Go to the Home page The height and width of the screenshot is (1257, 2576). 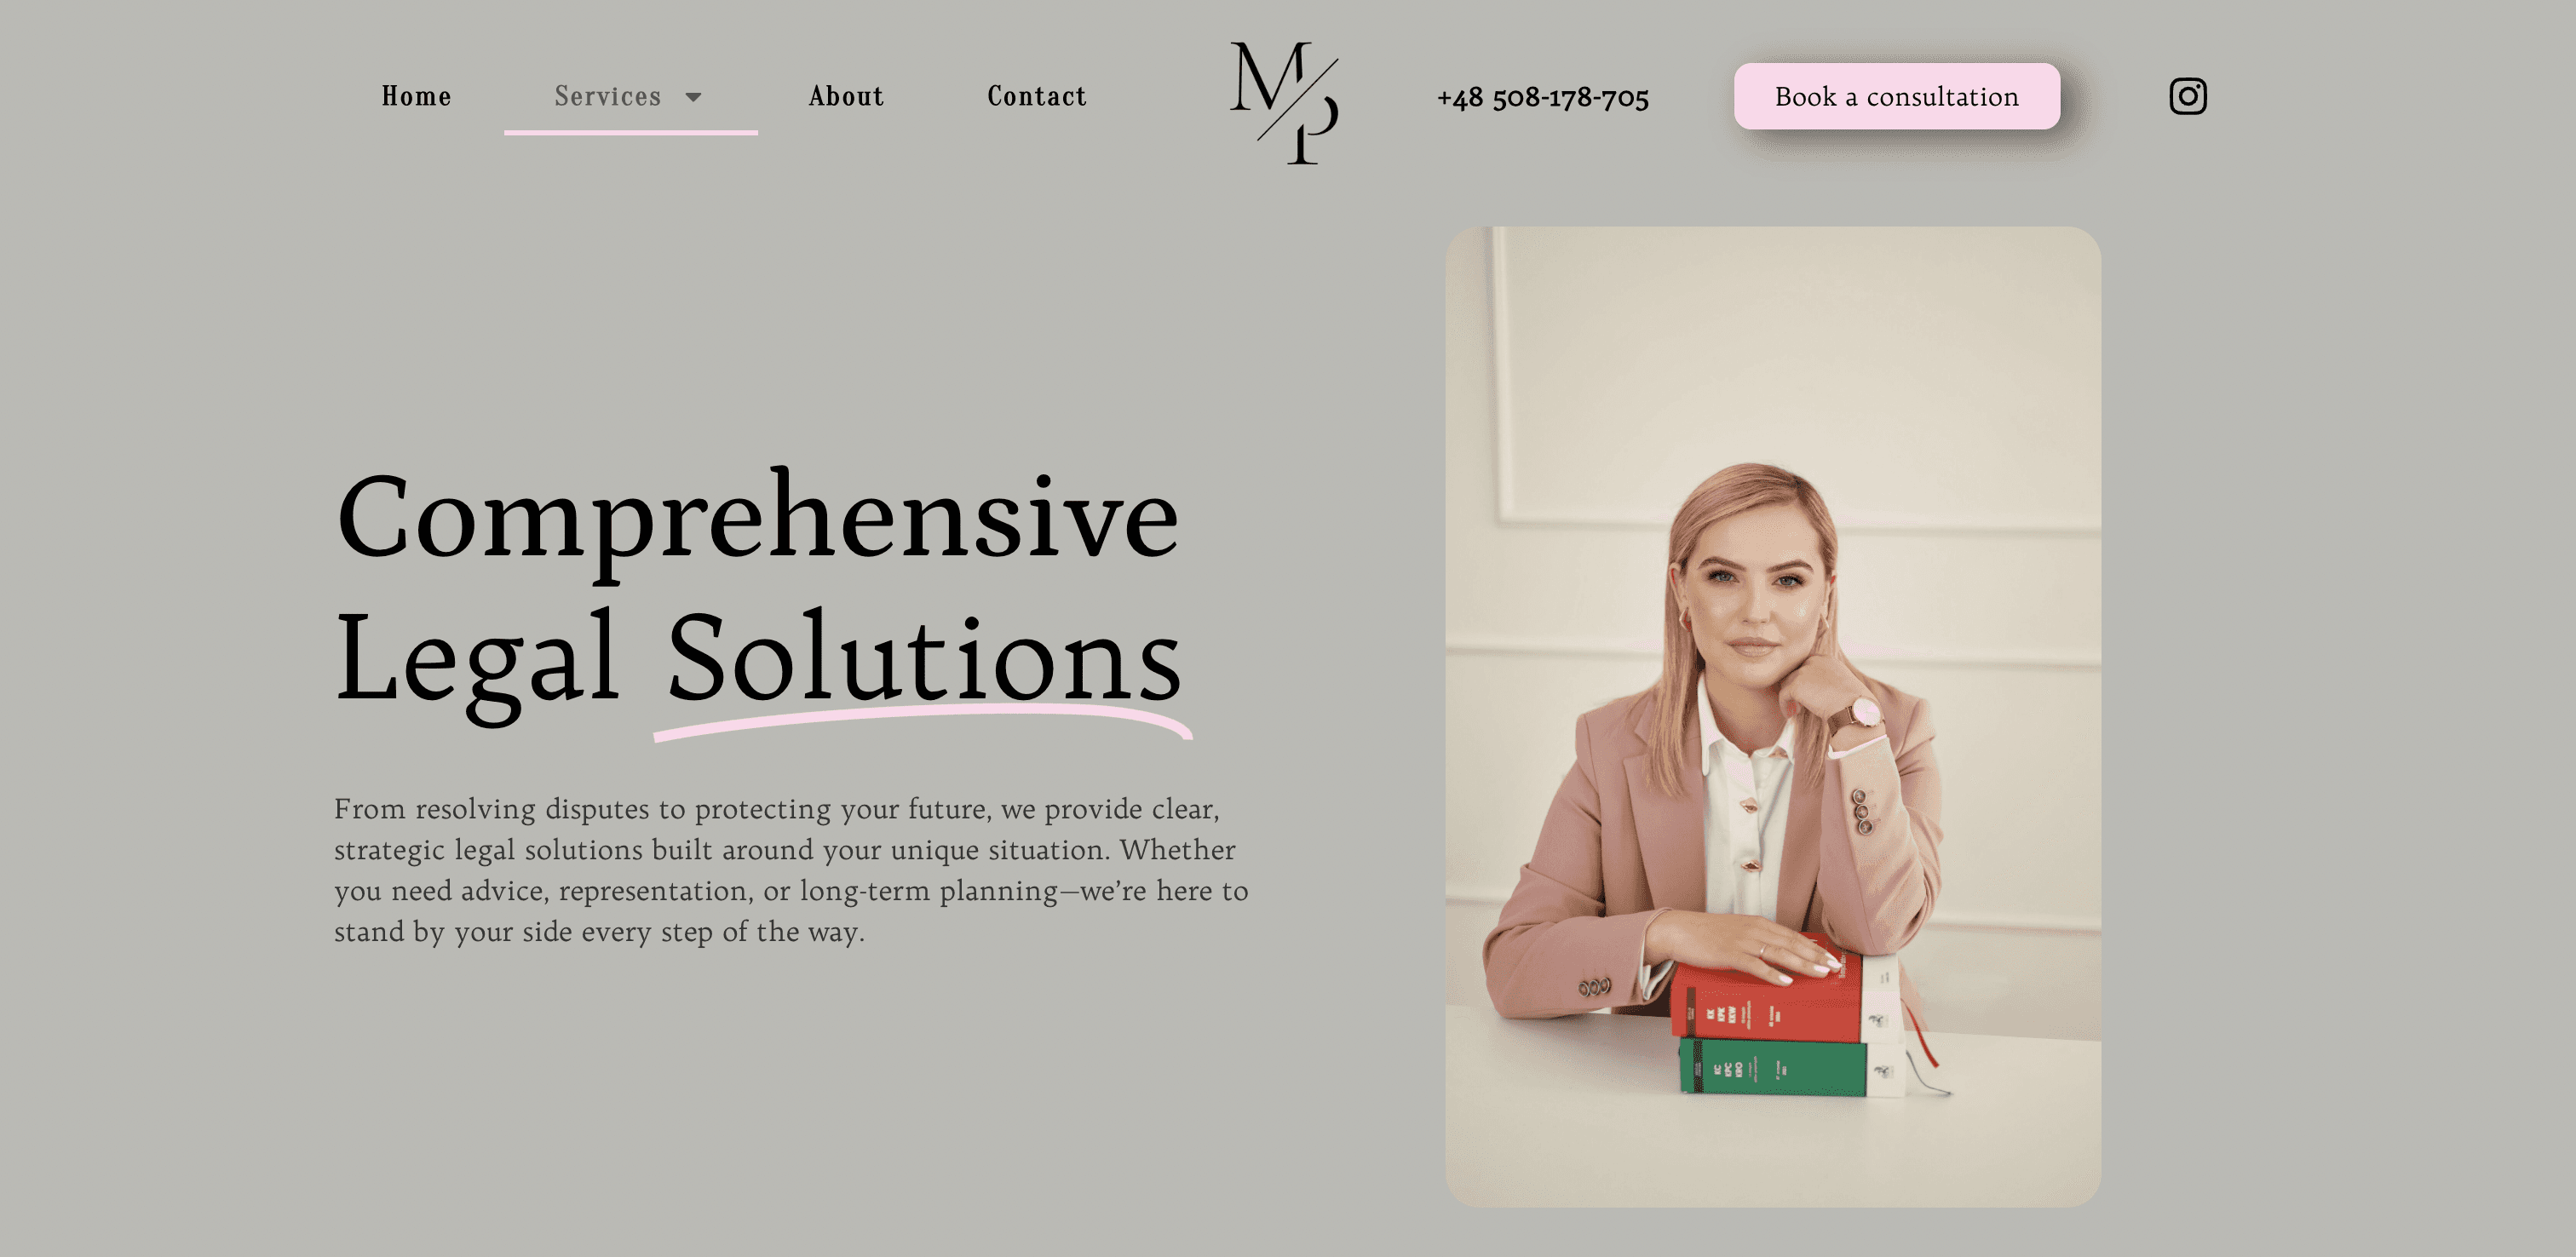point(416,96)
